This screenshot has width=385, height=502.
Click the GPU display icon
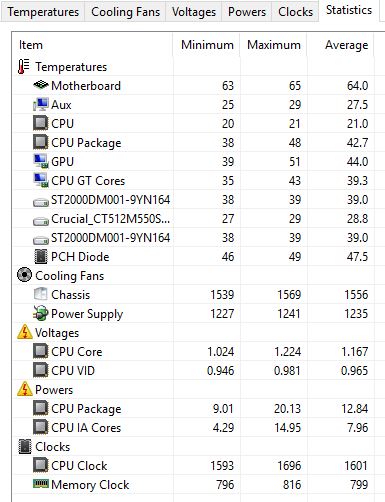(x=41, y=162)
